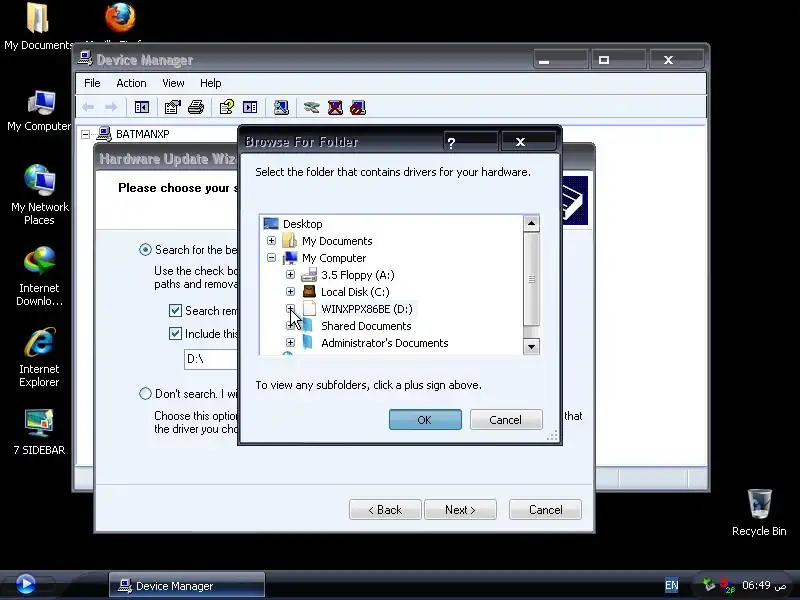Click the Update Driver toolbar icon
This screenshot has width=800, height=600.
click(311, 107)
